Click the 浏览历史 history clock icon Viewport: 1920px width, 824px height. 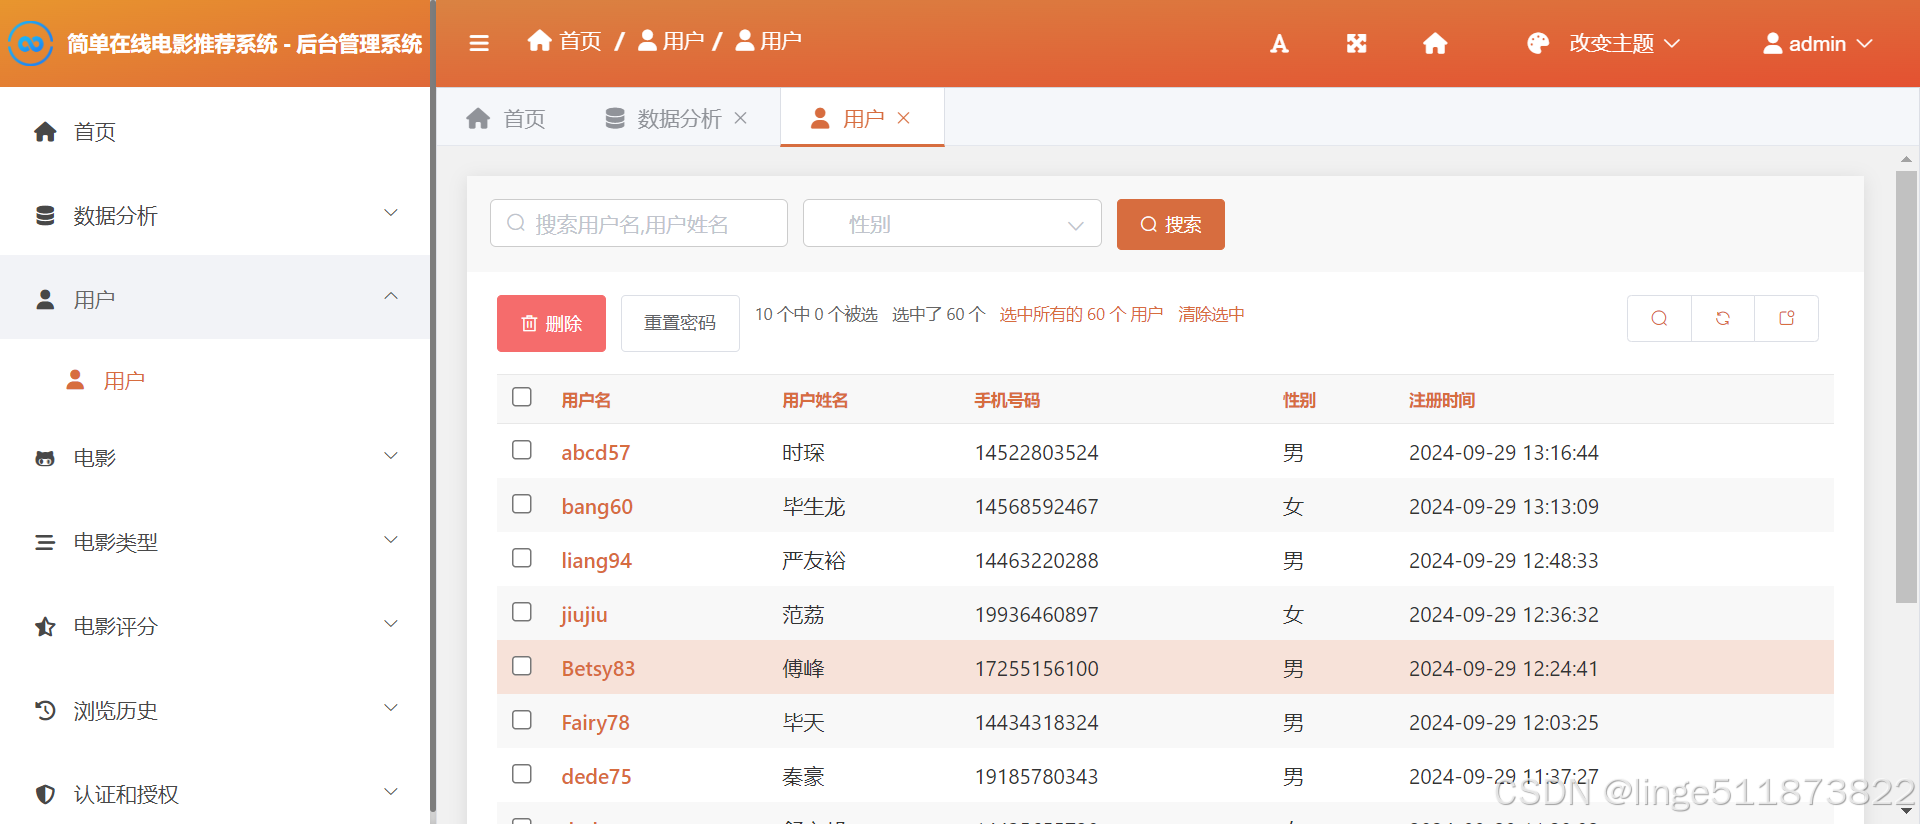45,711
